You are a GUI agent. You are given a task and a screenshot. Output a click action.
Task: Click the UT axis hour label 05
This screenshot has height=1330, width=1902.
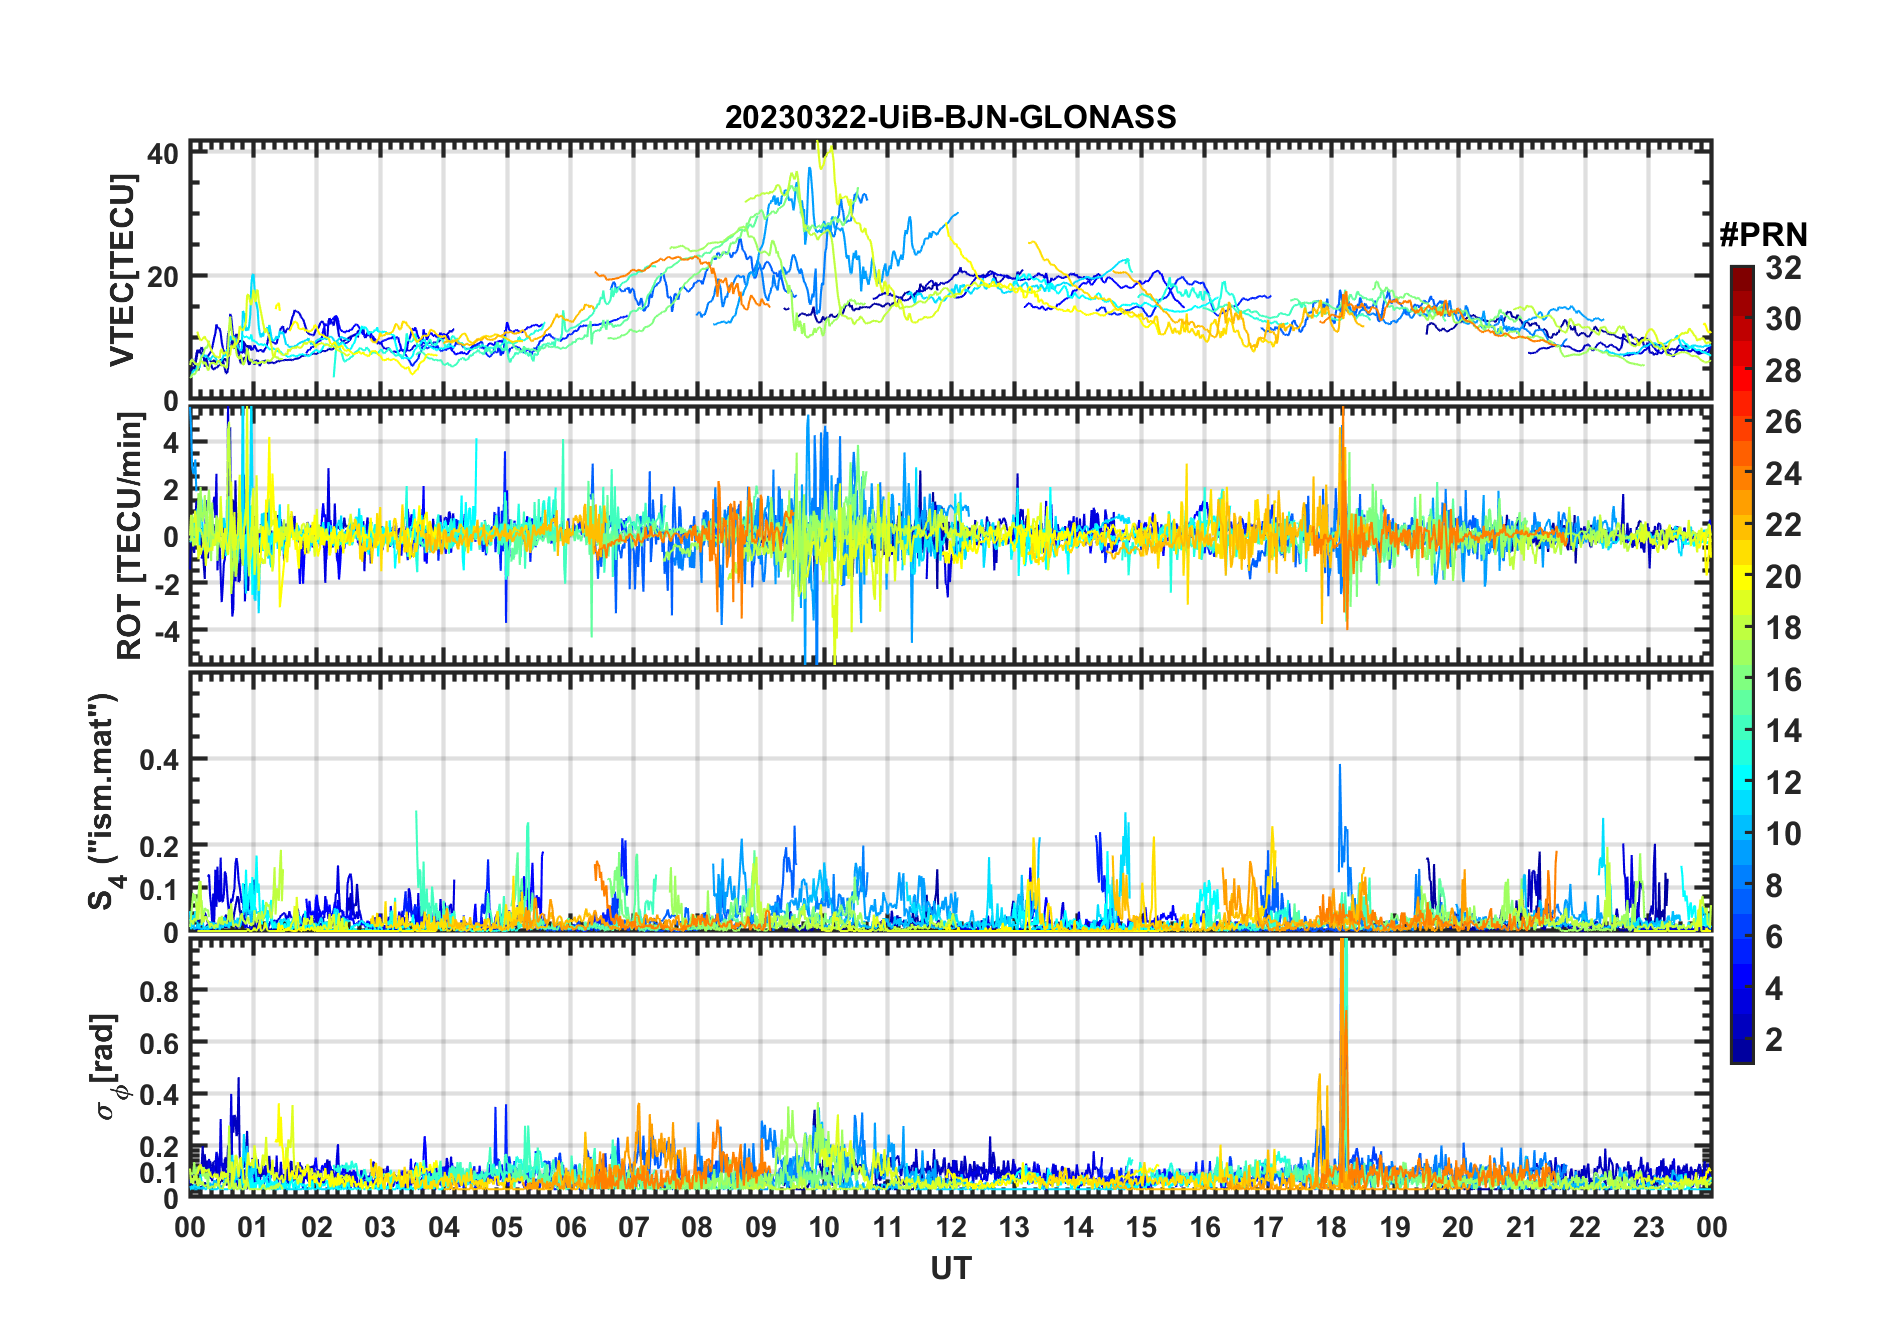tap(507, 1227)
